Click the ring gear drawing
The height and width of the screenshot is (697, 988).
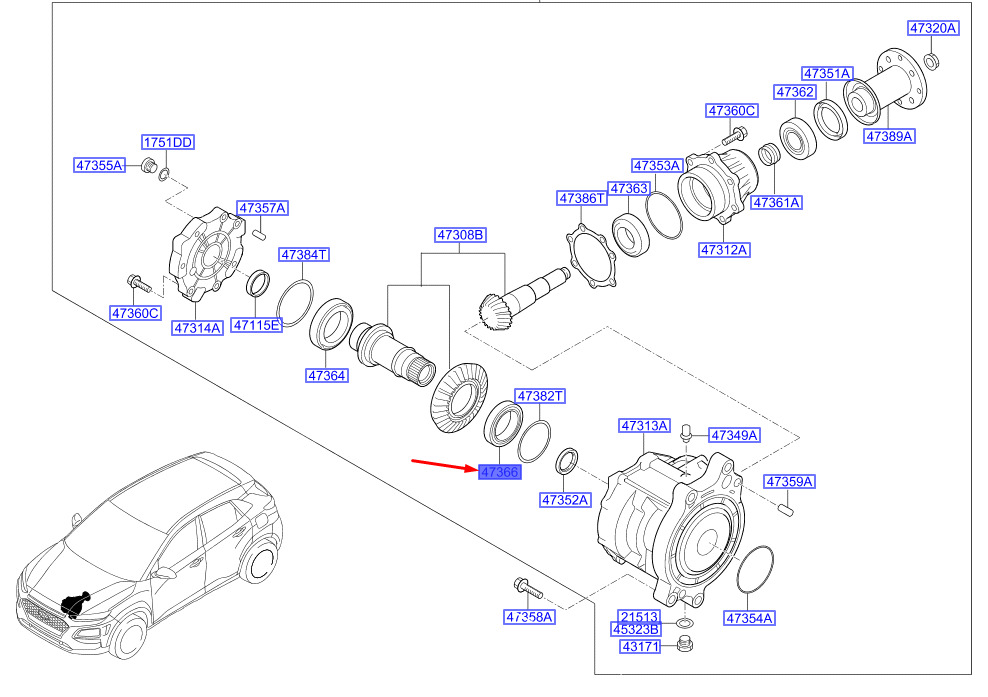tap(459, 398)
